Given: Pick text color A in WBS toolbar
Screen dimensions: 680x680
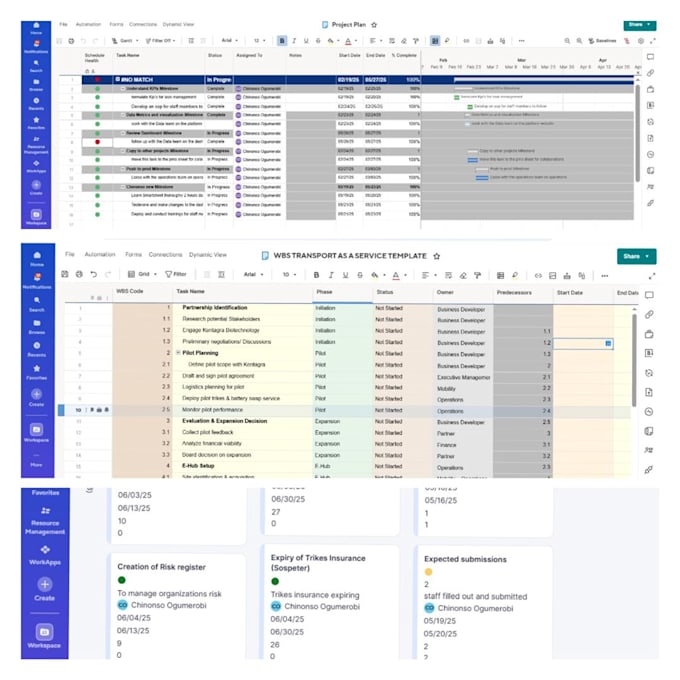Looking at the screenshot, I should [396, 275].
